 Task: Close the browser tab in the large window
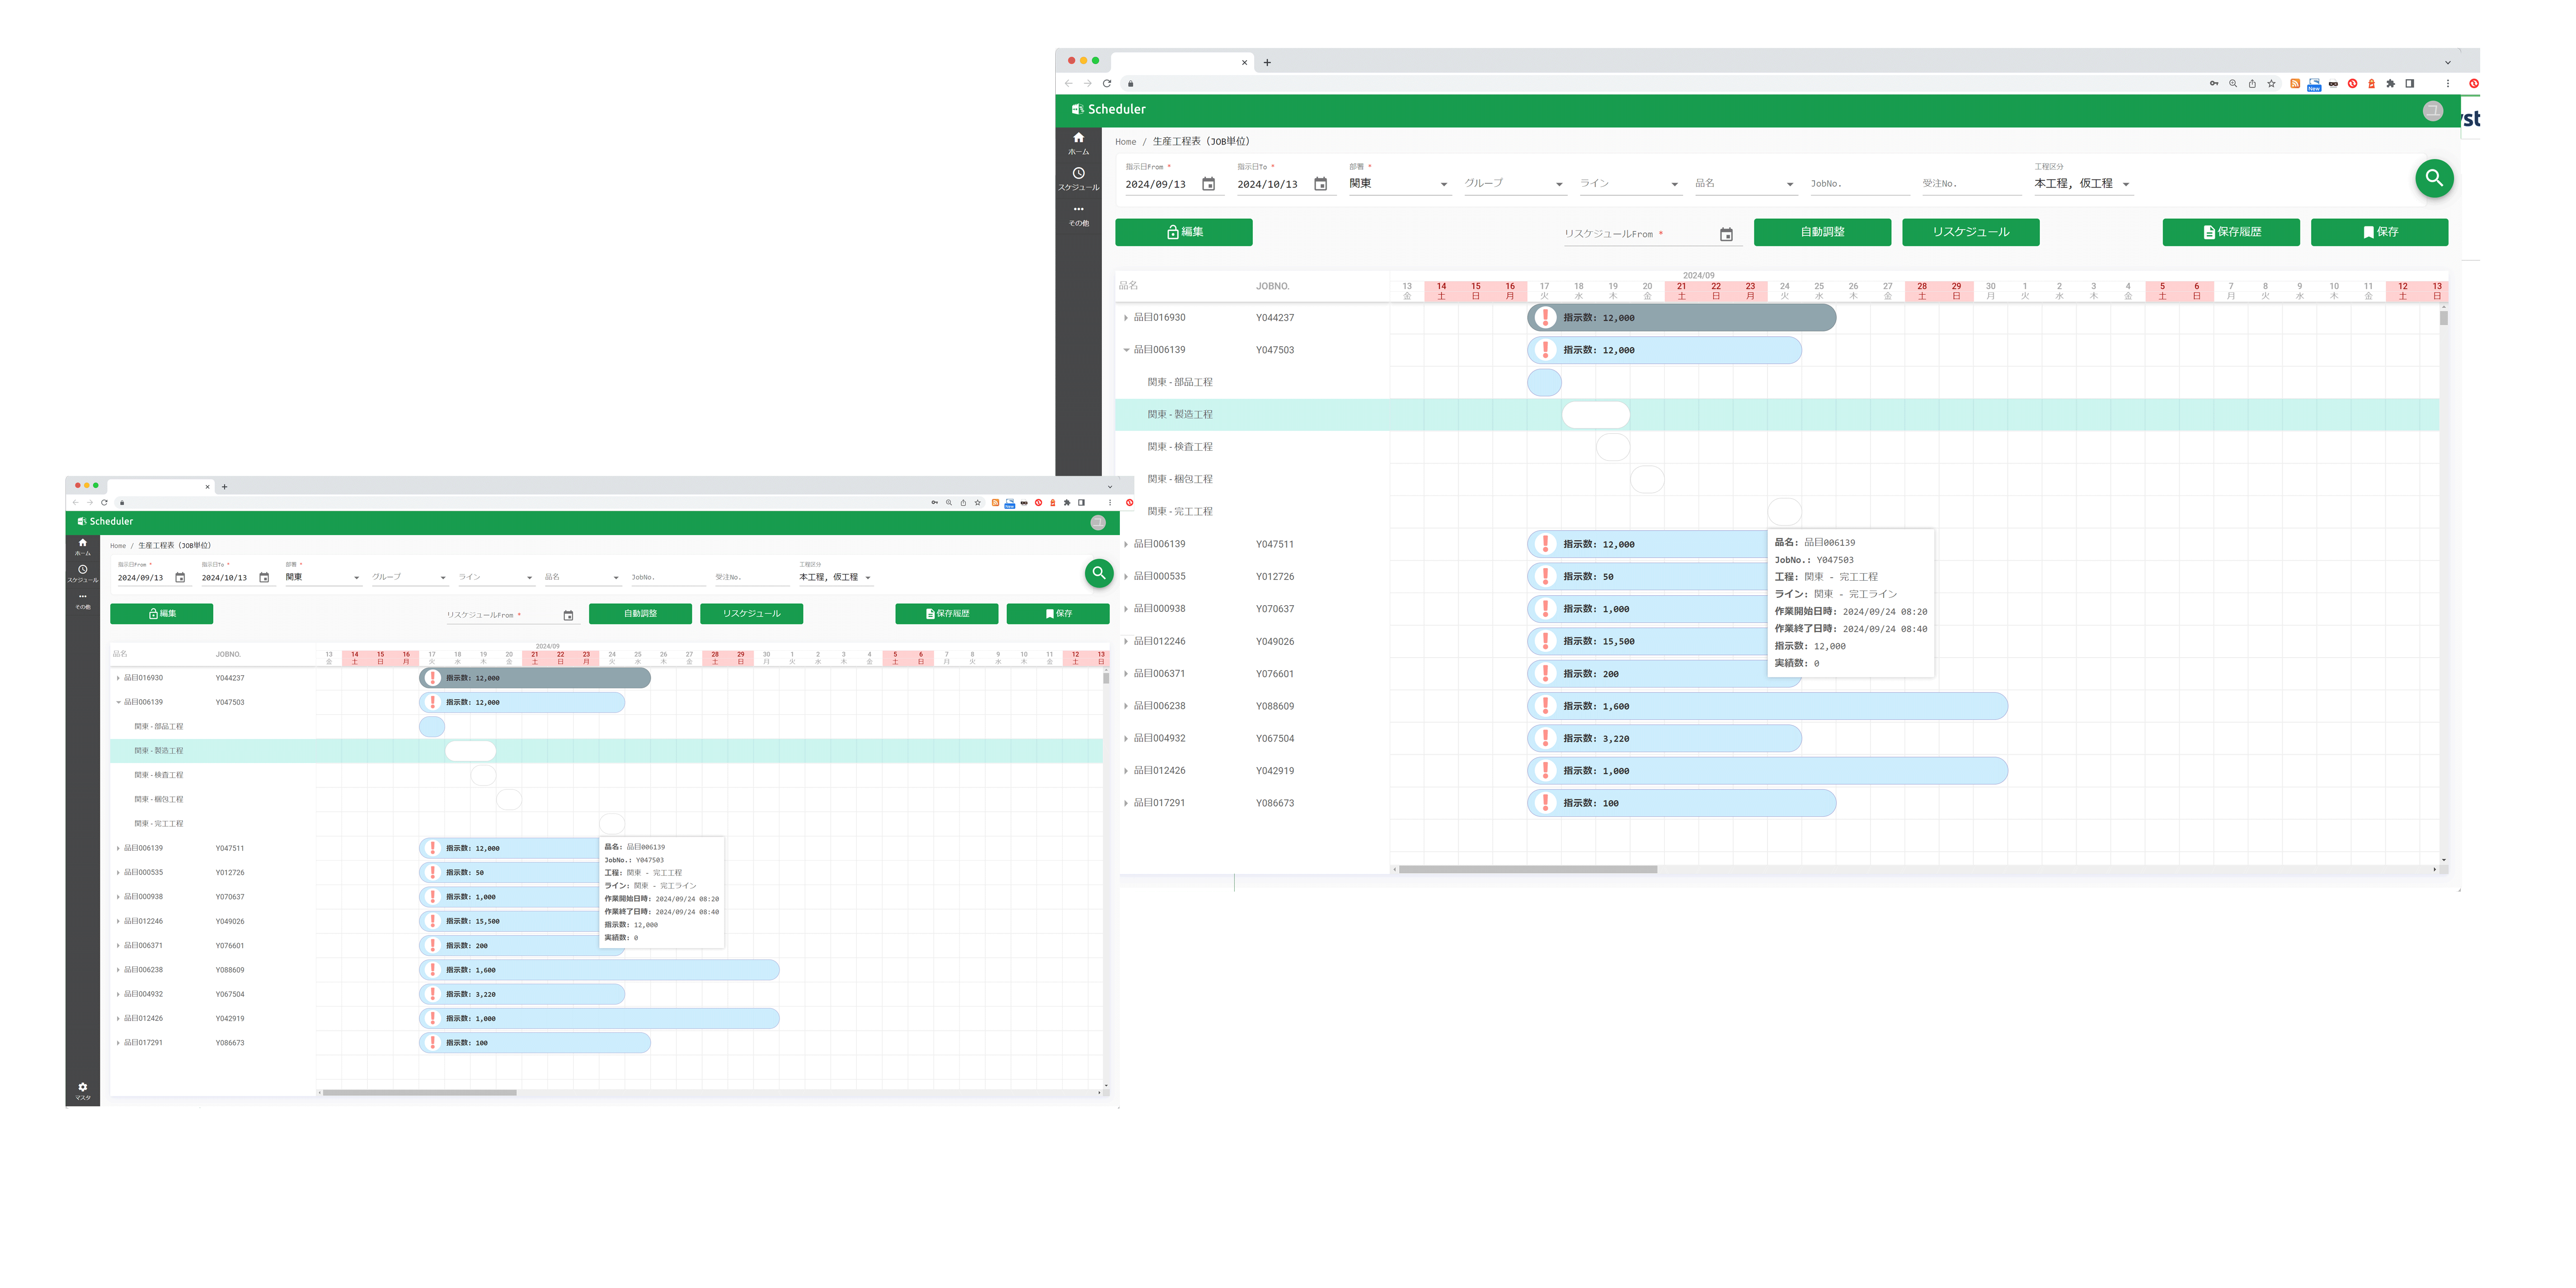click(x=1244, y=62)
